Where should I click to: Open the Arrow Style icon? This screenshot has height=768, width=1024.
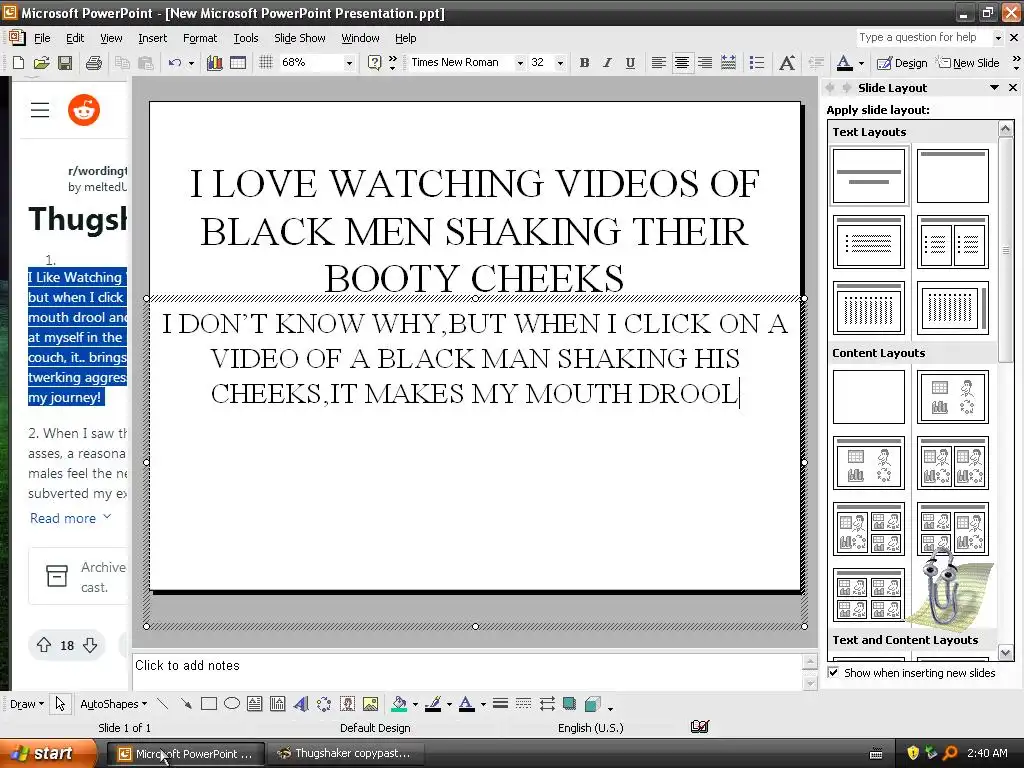point(547,703)
